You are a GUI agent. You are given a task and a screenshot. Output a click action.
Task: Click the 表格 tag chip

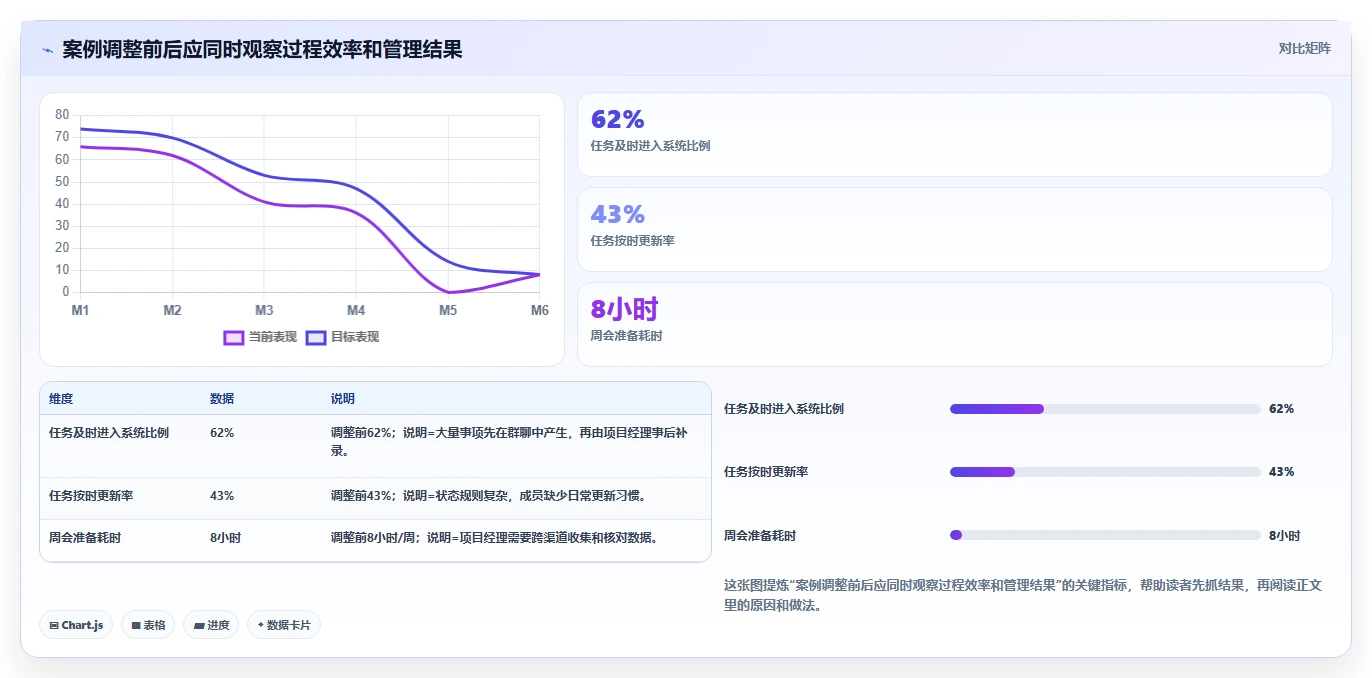coord(148,625)
